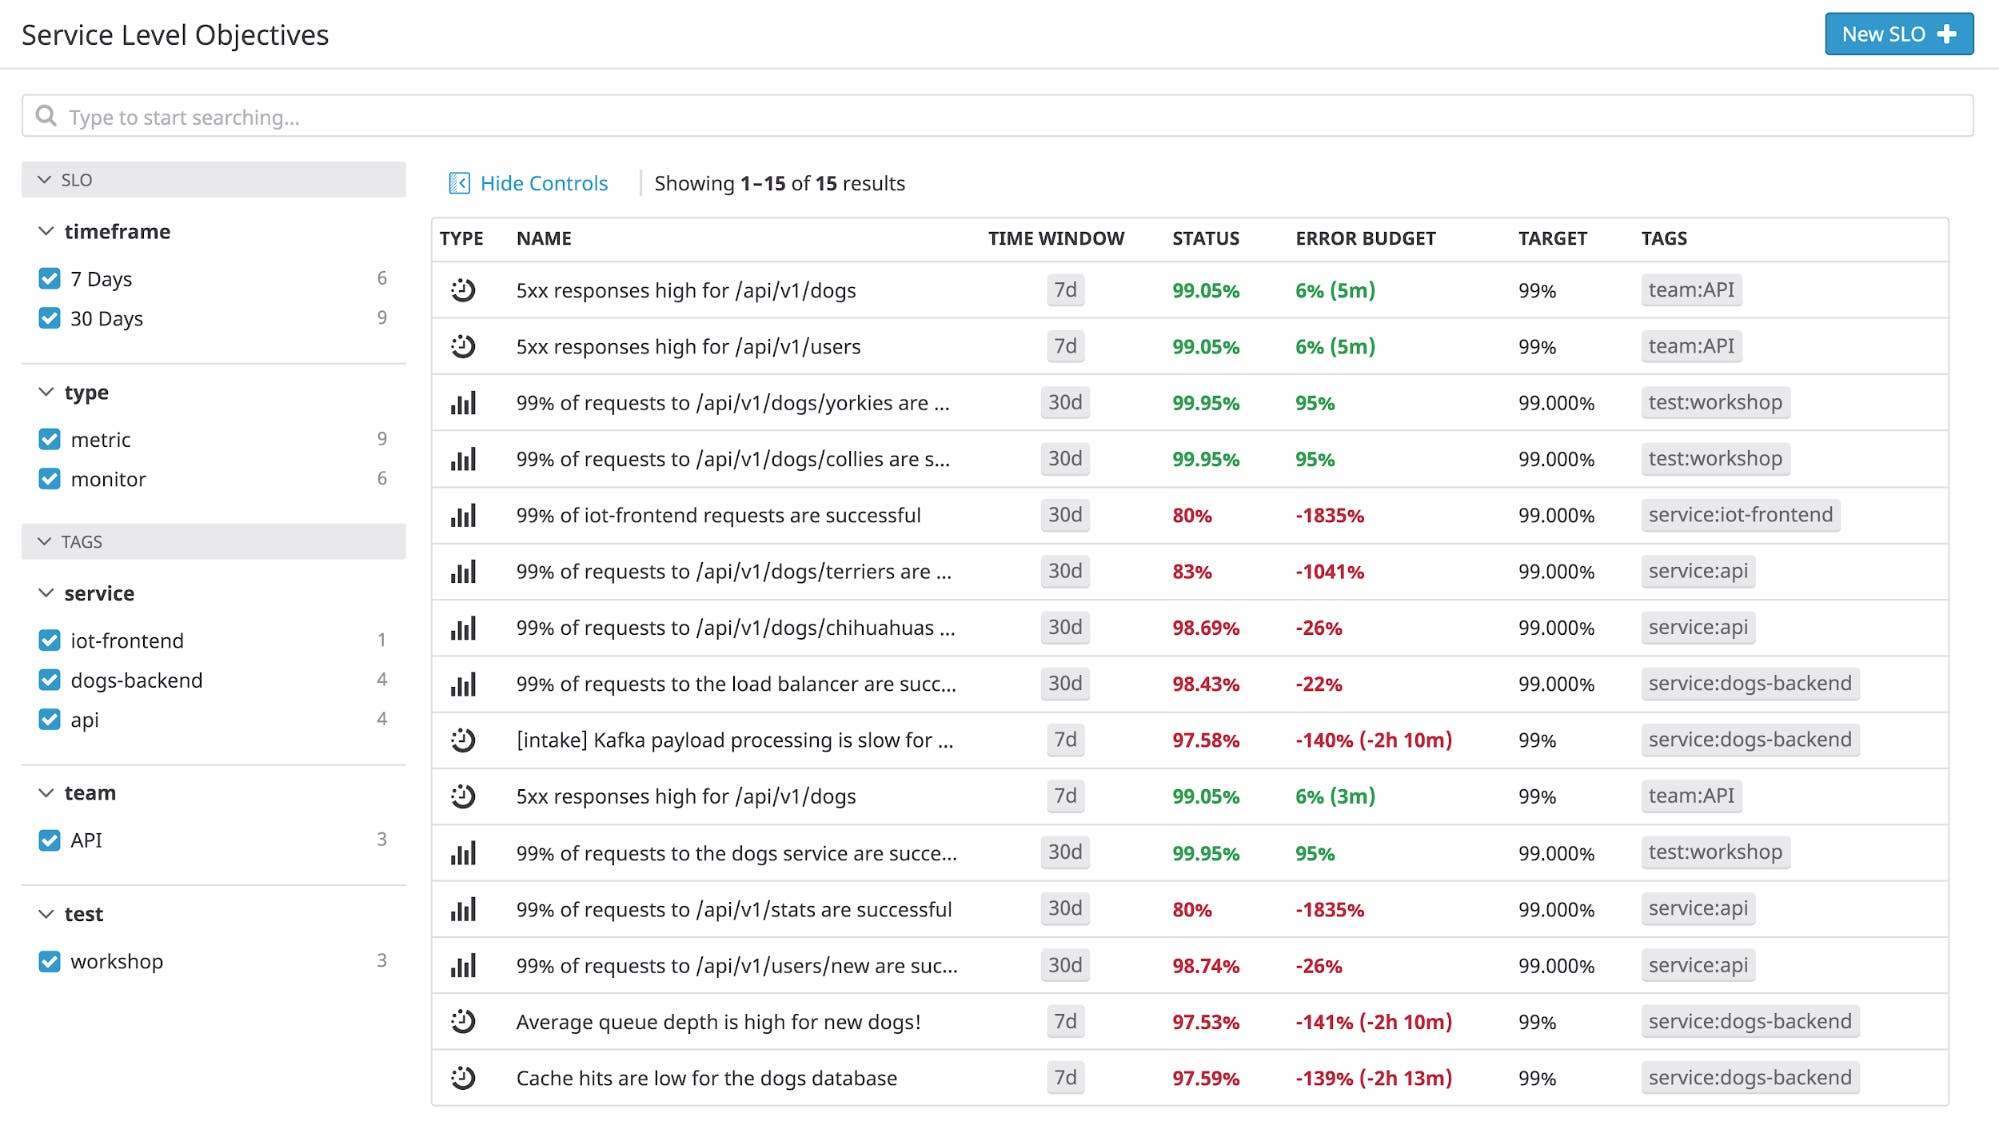Click the metric icon beside "99% of iot-frontend requests are successful"

(x=464, y=515)
